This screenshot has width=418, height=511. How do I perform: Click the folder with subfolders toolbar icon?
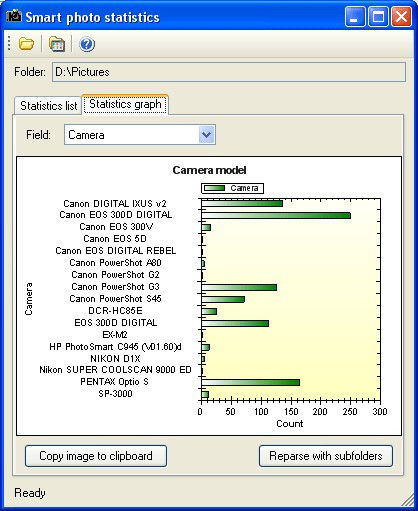pos(57,44)
